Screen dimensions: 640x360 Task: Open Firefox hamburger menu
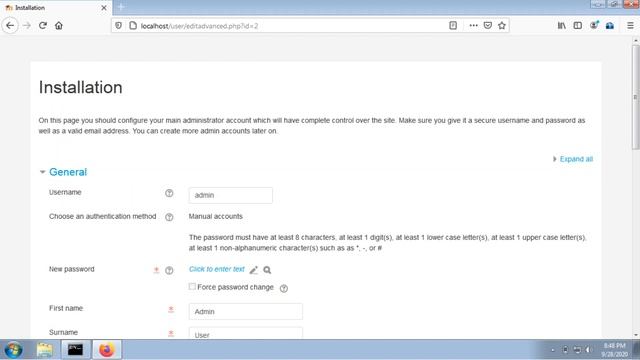click(x=630, y=25)
